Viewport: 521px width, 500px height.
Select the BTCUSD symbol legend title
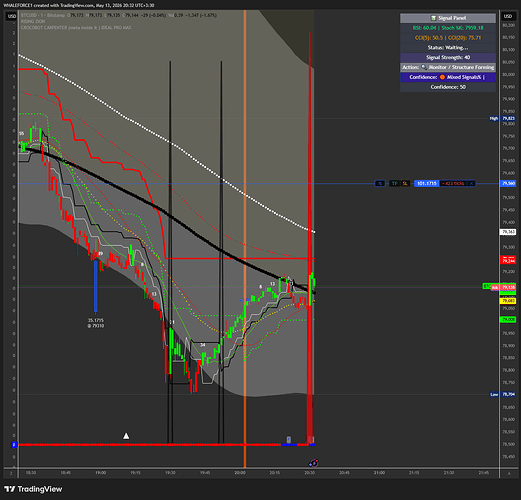(43, 15)
